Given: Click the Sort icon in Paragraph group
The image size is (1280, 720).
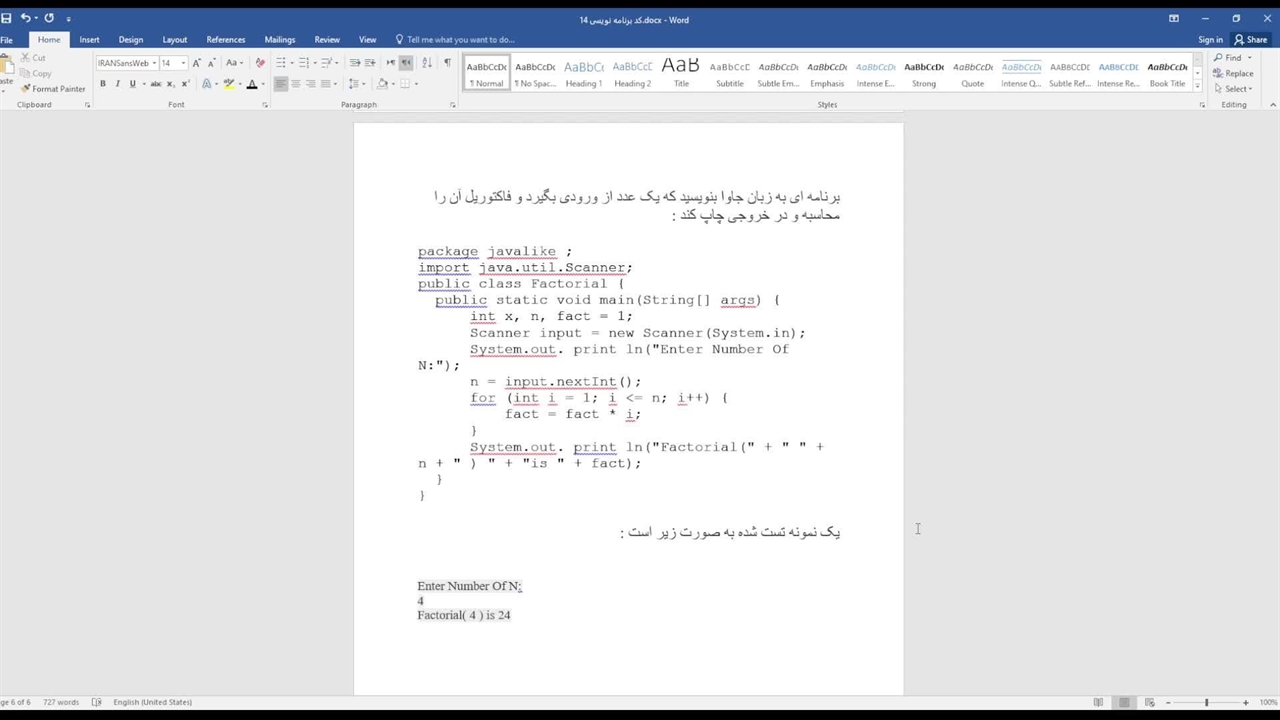Looking at the screenshot, I should [427, 63].
